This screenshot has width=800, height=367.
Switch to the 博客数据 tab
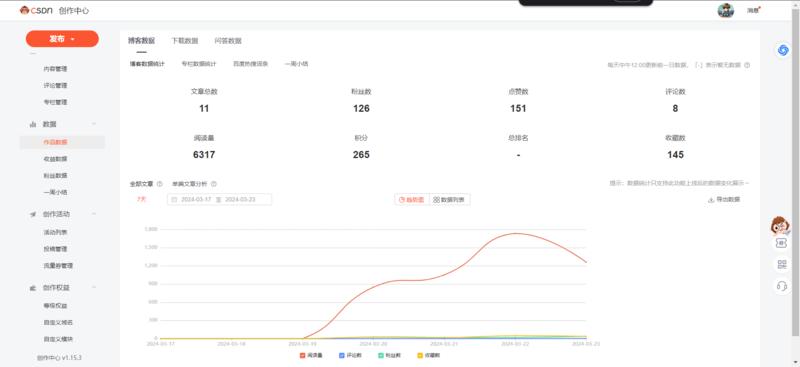tap(141, 41)
